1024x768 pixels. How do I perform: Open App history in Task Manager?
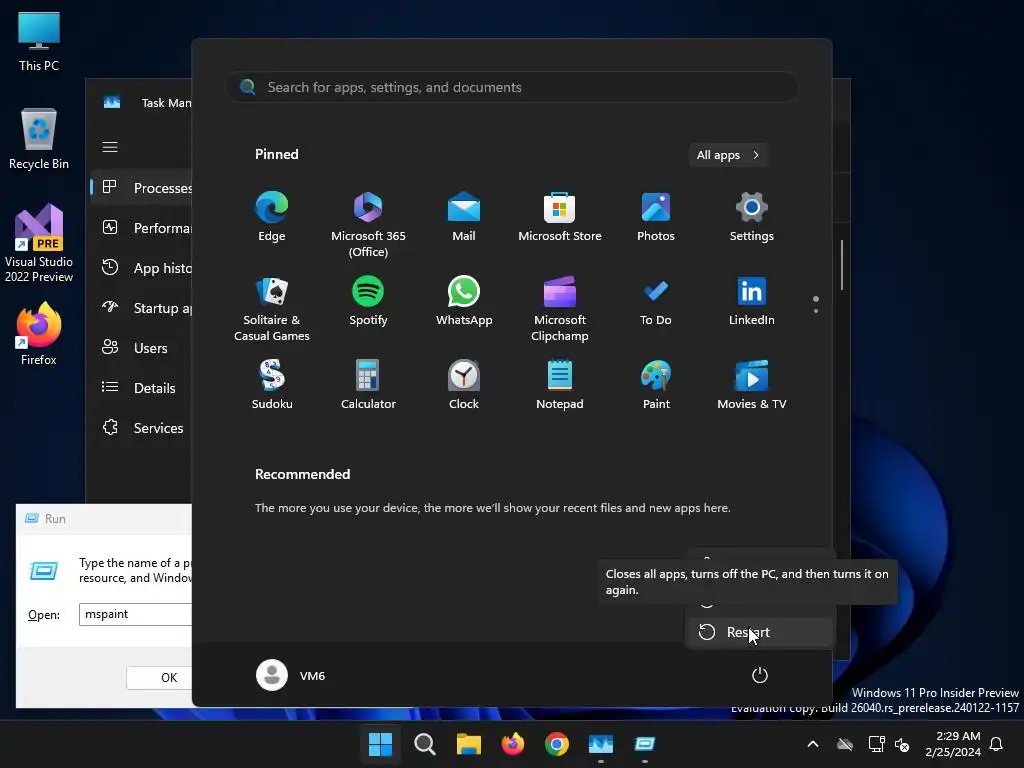[x=142, y=268]
